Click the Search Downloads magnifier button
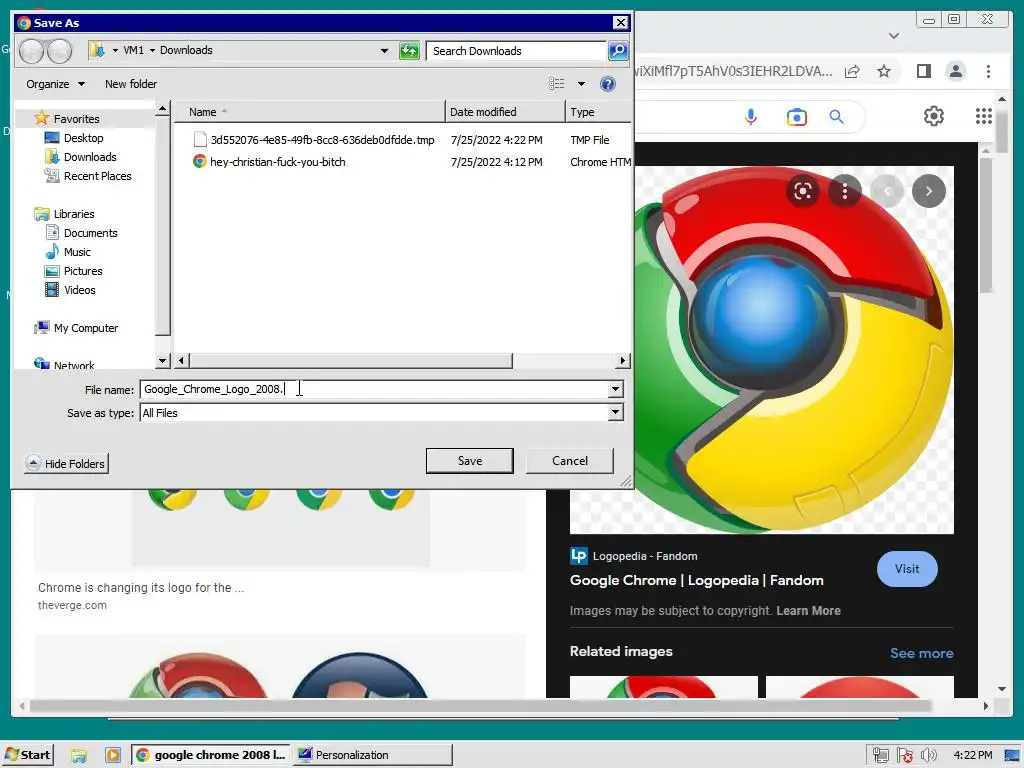 click(x=618, y=50)
